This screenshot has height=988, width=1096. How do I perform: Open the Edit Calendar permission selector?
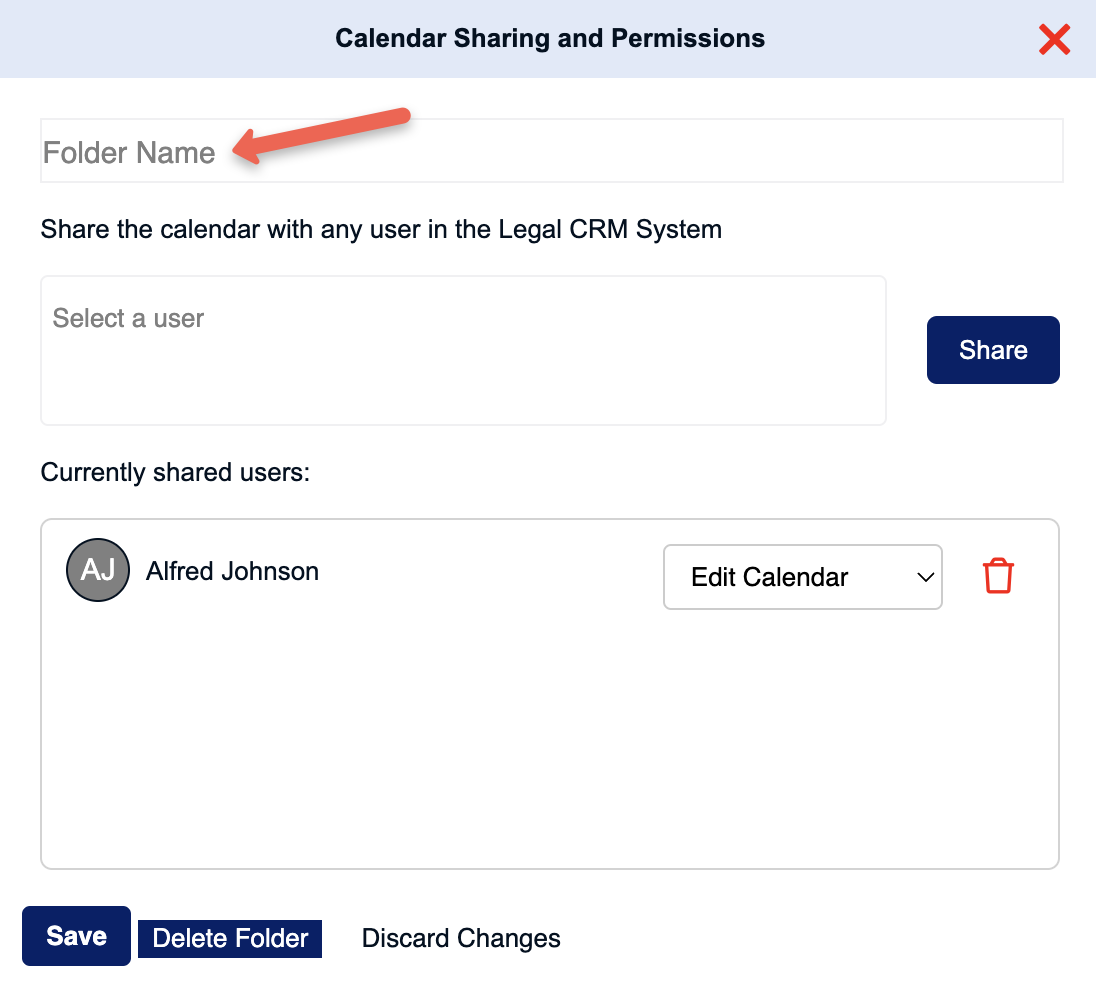[x=802, y=577]
